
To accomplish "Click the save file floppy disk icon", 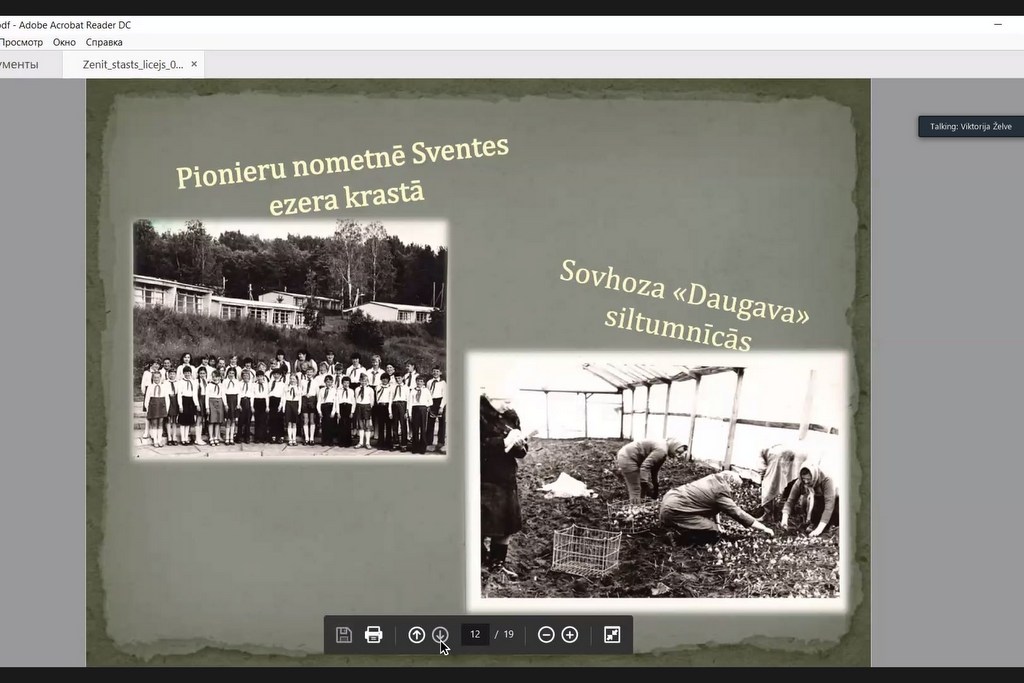I will [x=344, y=634].
